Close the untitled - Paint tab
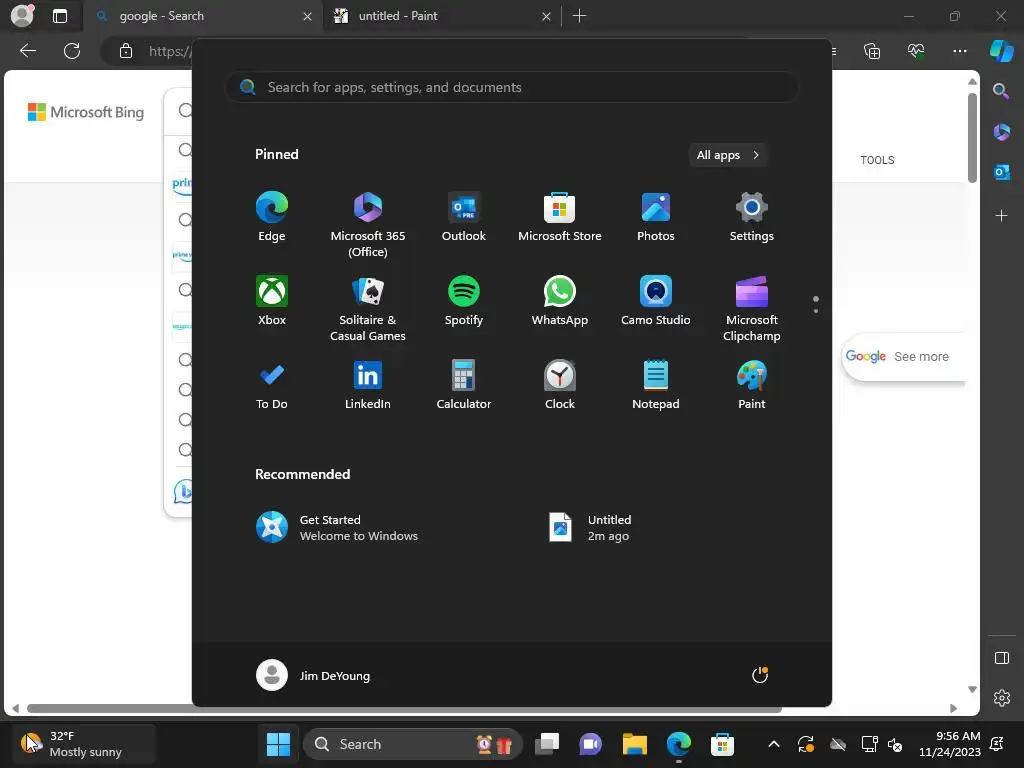Viewport: 1024px width, 768px height. (x=547, y=16)
